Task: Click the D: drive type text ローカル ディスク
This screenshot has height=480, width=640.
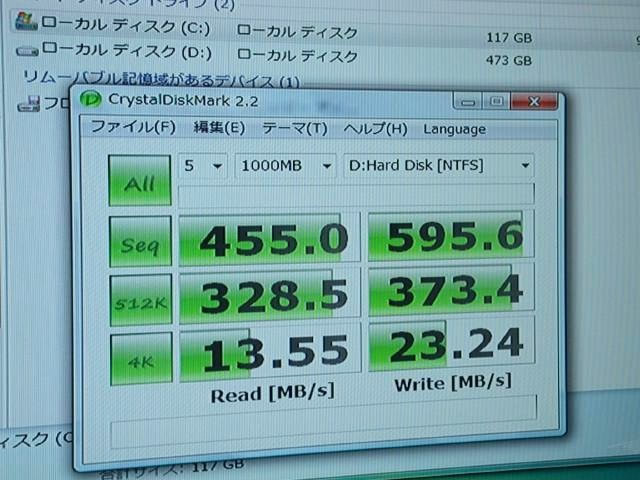Action: click(x=297, y=55)
